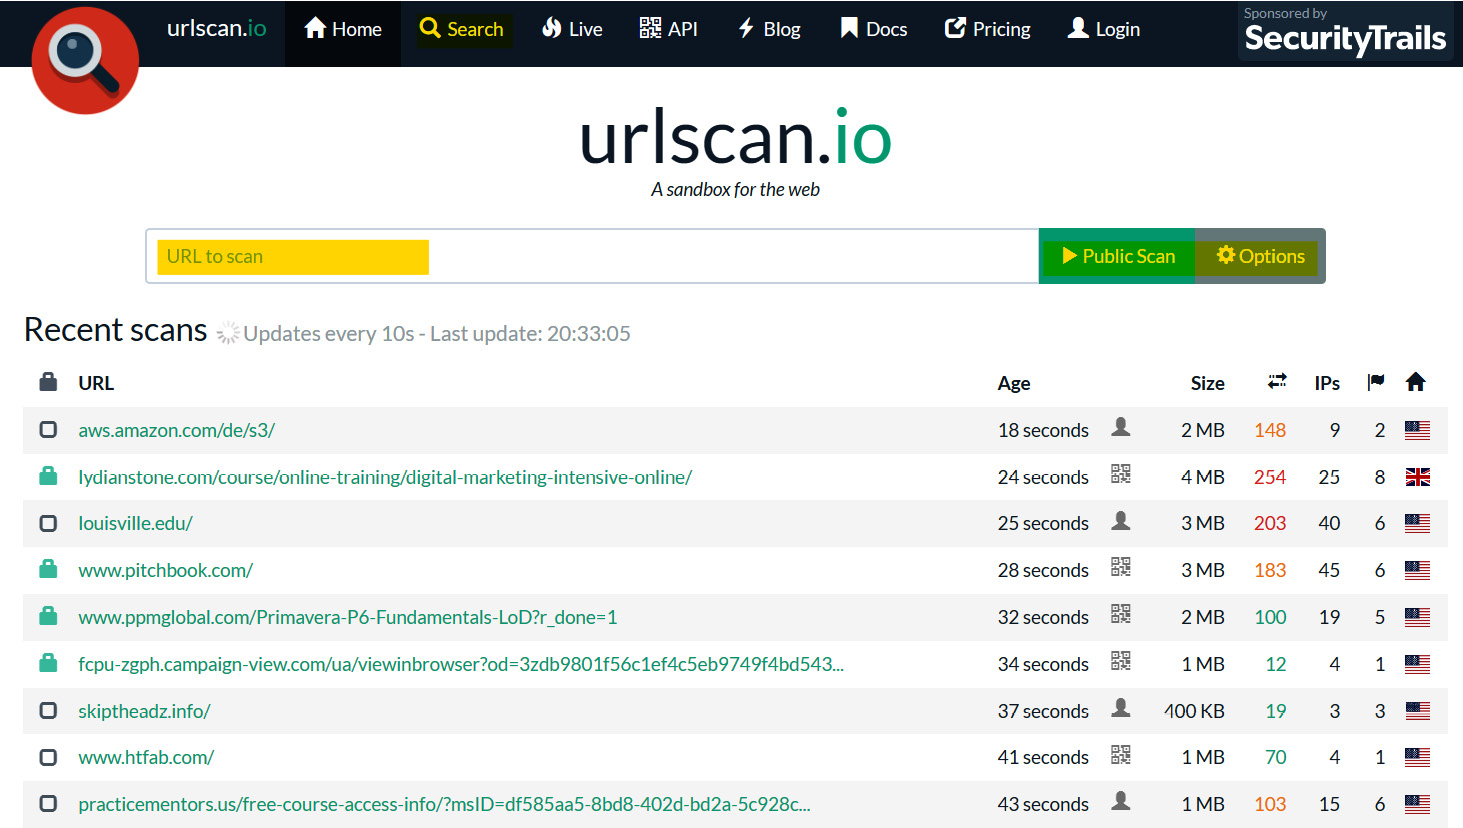Image resolution: width=1463 pixels, height=828 pixels.
Task: Open the Docs nav item
Action: 874,29
